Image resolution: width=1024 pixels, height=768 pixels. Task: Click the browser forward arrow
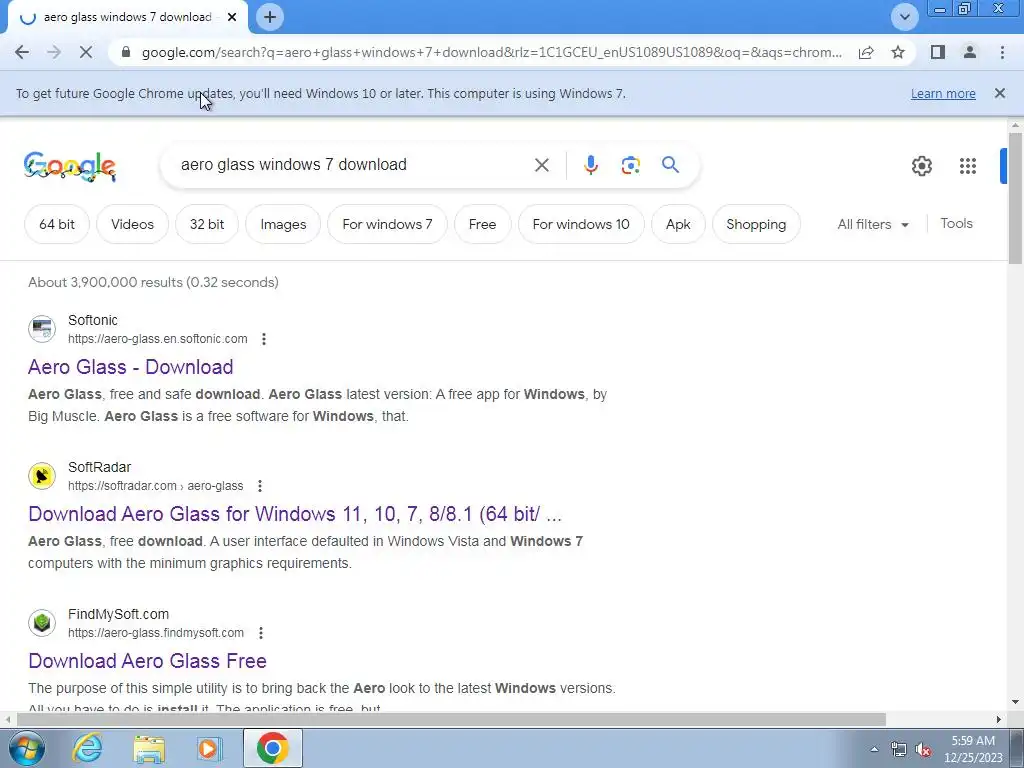(x=54, y=52)
